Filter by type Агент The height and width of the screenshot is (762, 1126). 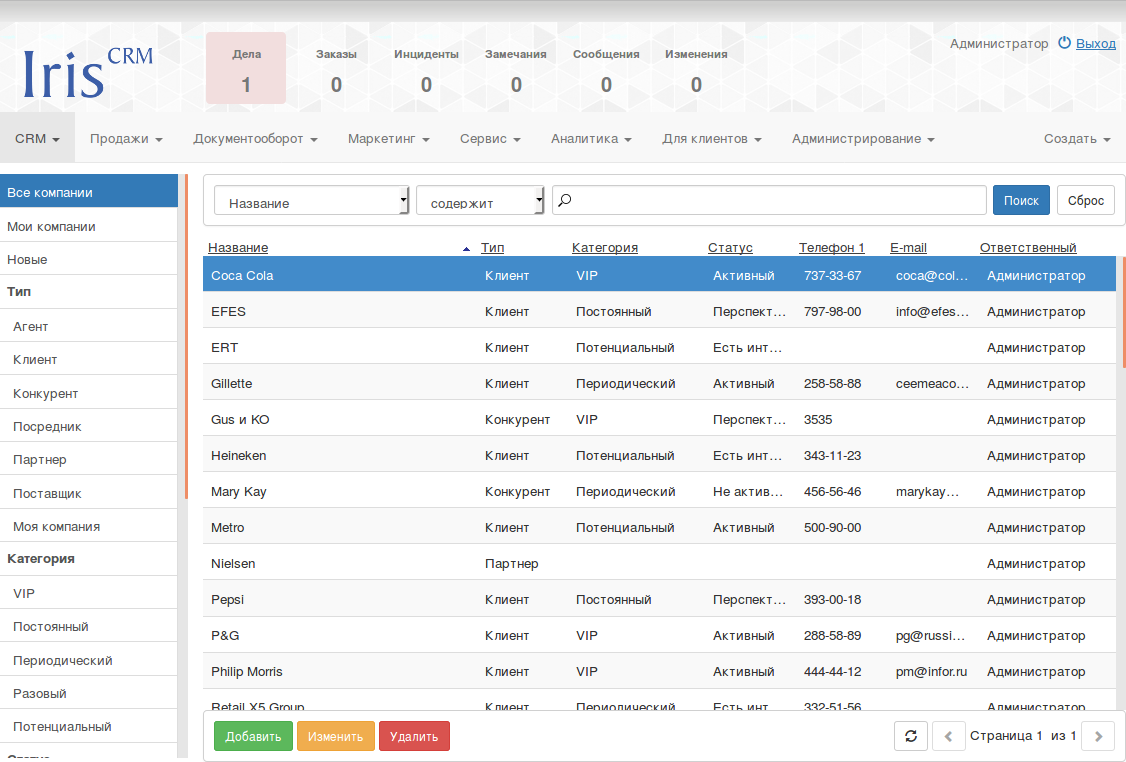point(88,326)
